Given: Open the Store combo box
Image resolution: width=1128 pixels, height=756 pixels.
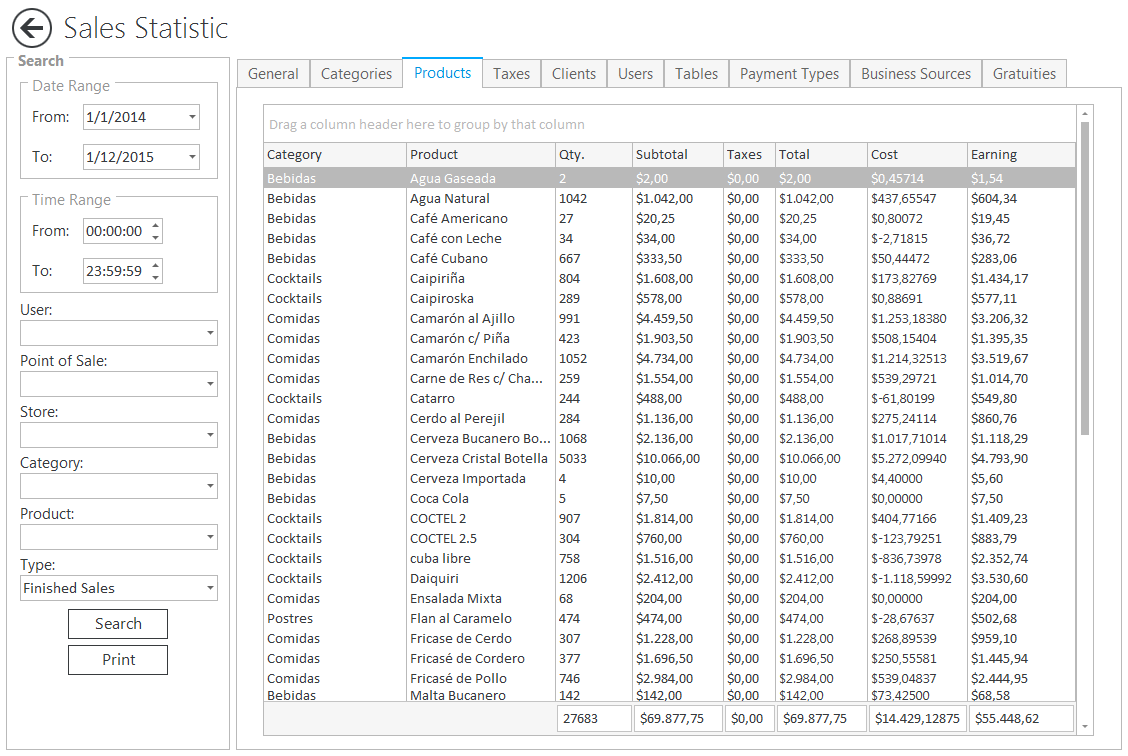Looking at the screenshot, I should pos(209,435).
